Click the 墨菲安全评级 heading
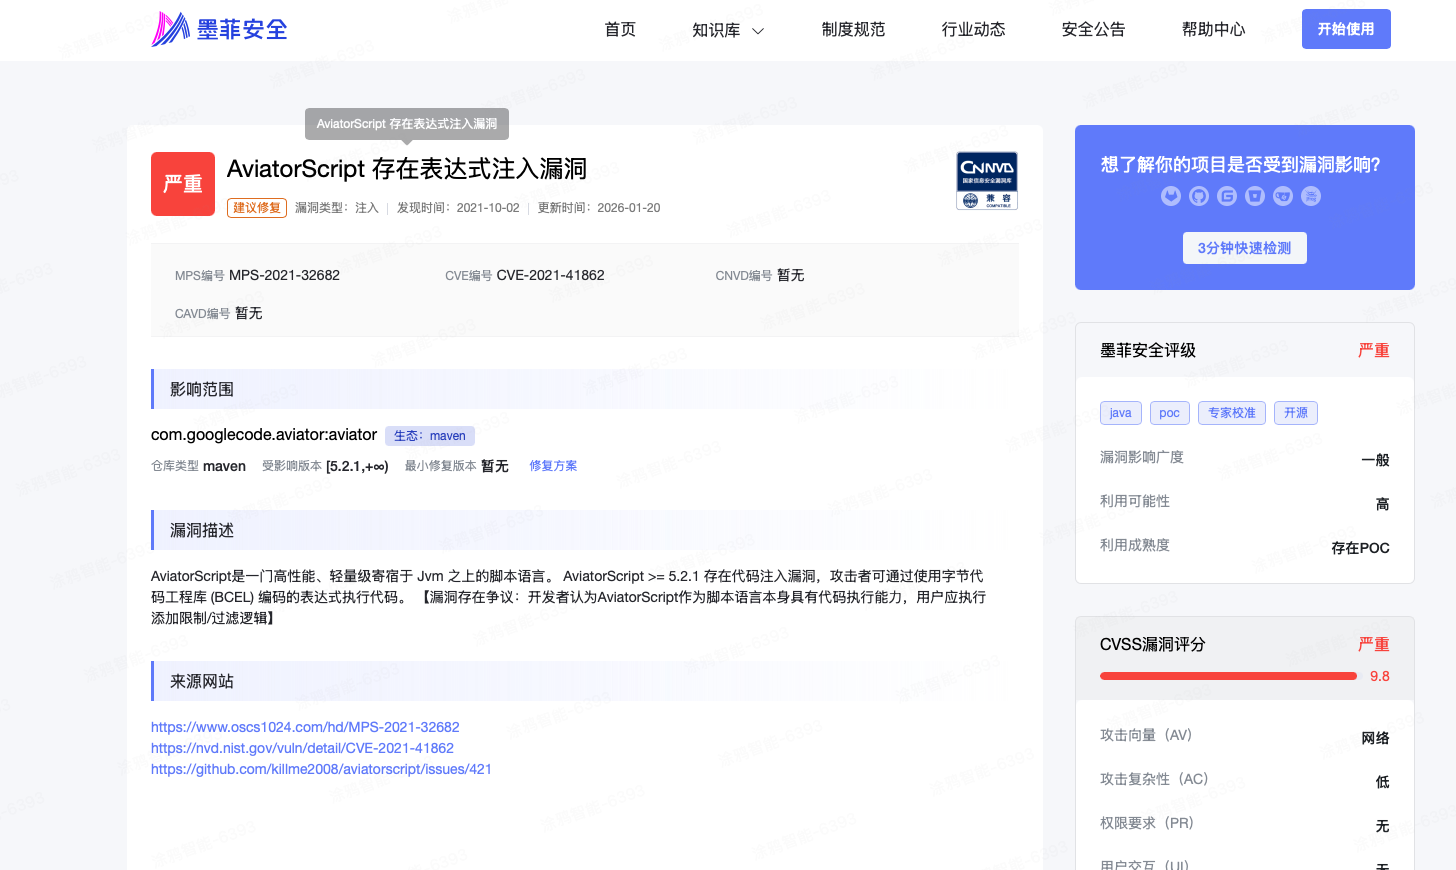Viewport: 1456px width, 870px height. coord(1148,350)
